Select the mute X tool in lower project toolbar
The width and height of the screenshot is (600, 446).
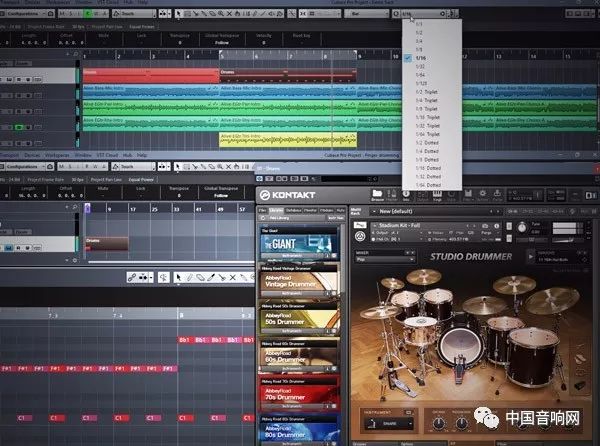point(228,167)
